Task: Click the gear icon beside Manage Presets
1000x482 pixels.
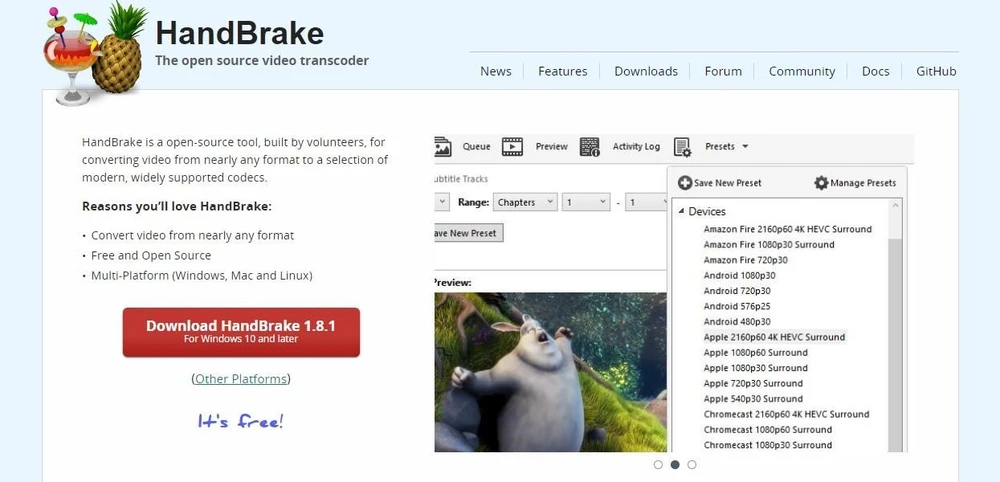Action: tap(821, 183)
